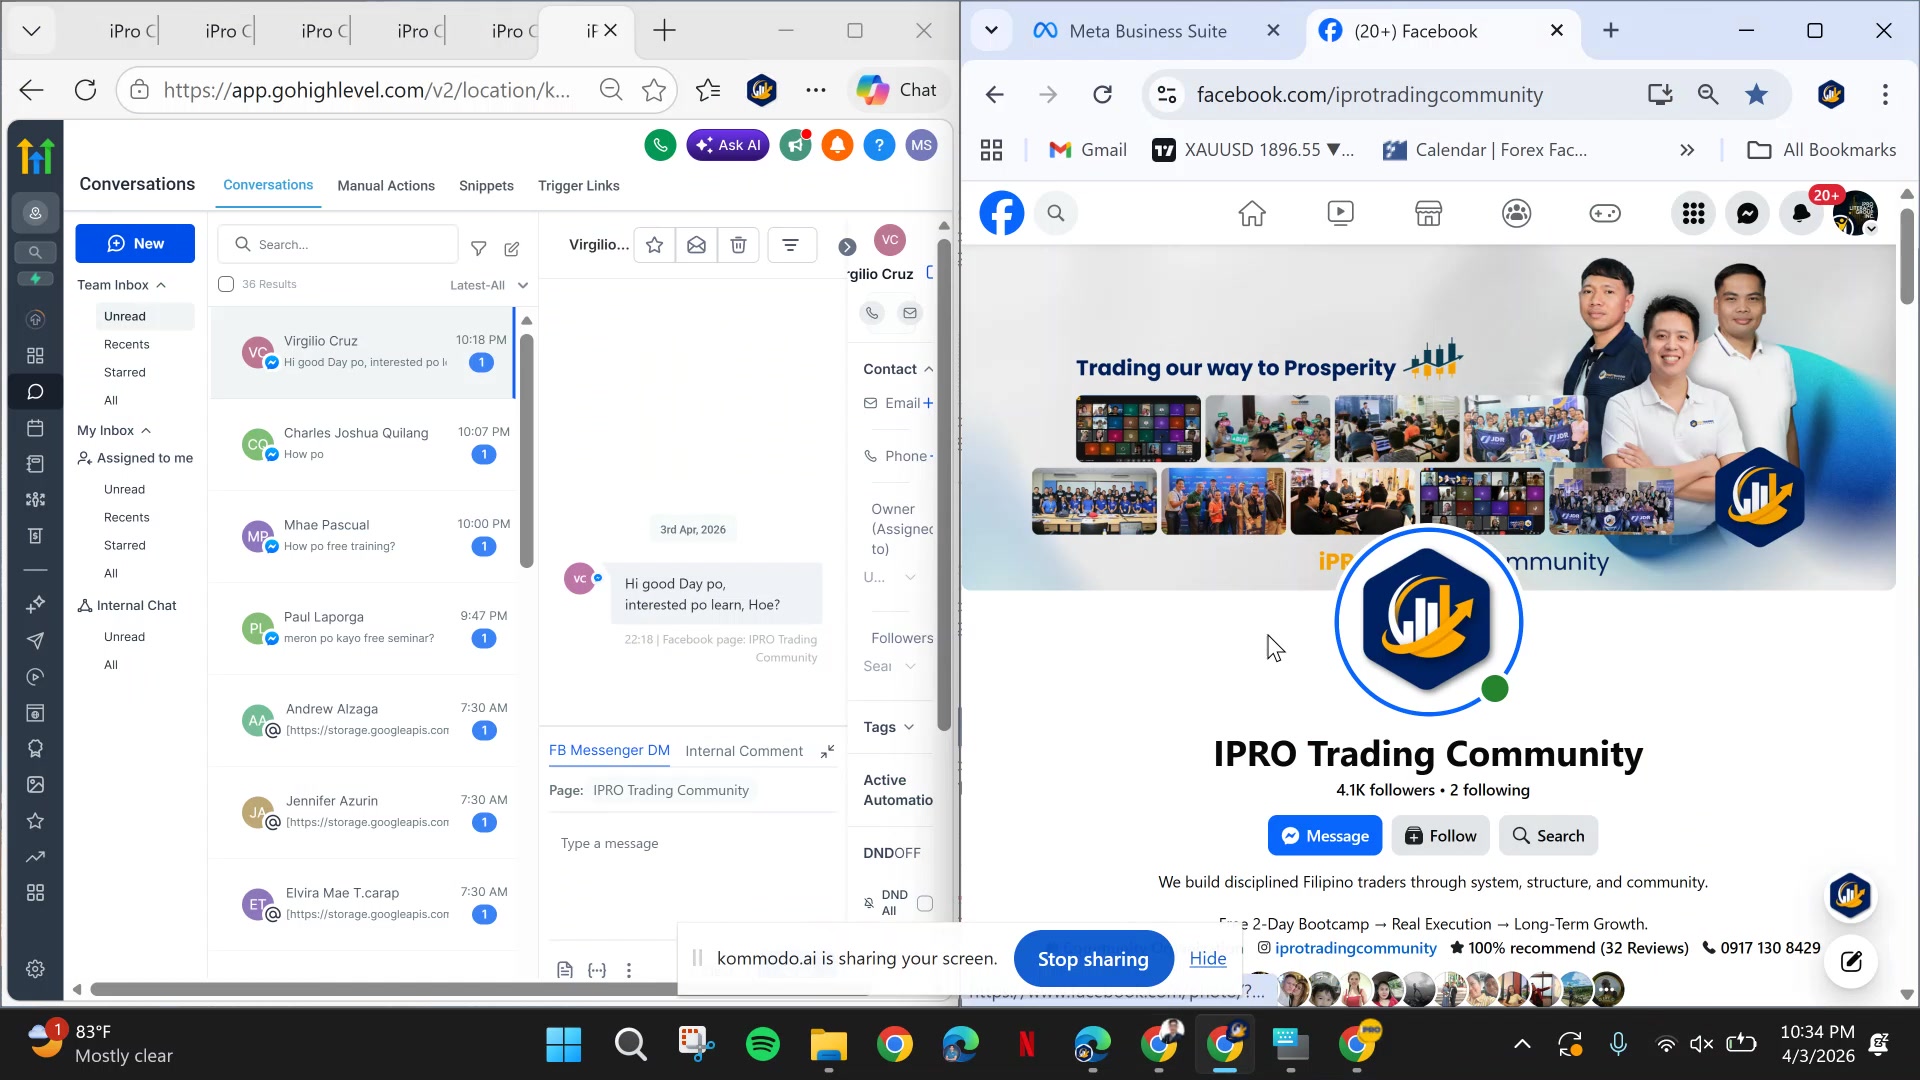Select the Internal Comment tab
Screen dimensions: 1920x1080
[x=744, y=751]
